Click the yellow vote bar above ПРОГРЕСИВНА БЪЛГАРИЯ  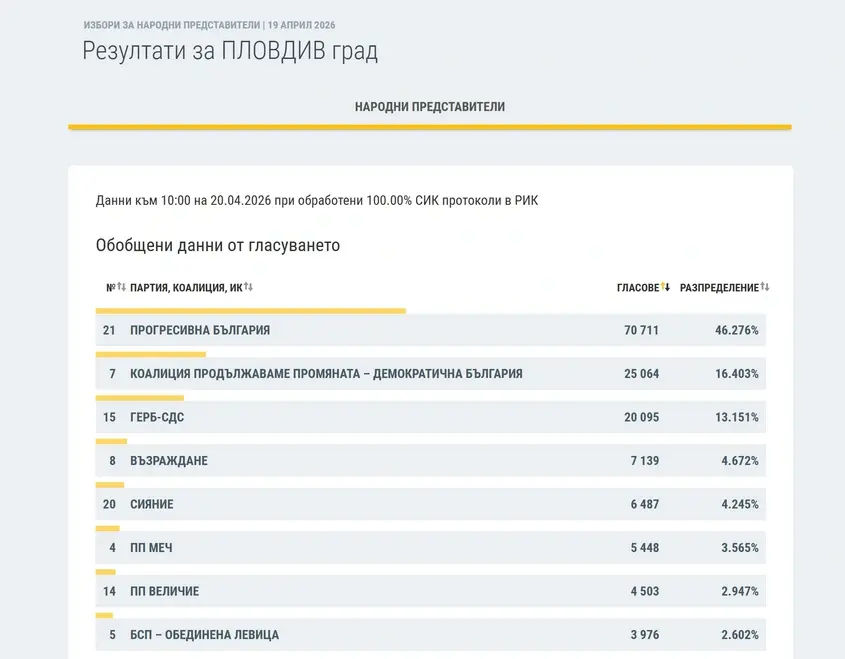coord(250,311)
